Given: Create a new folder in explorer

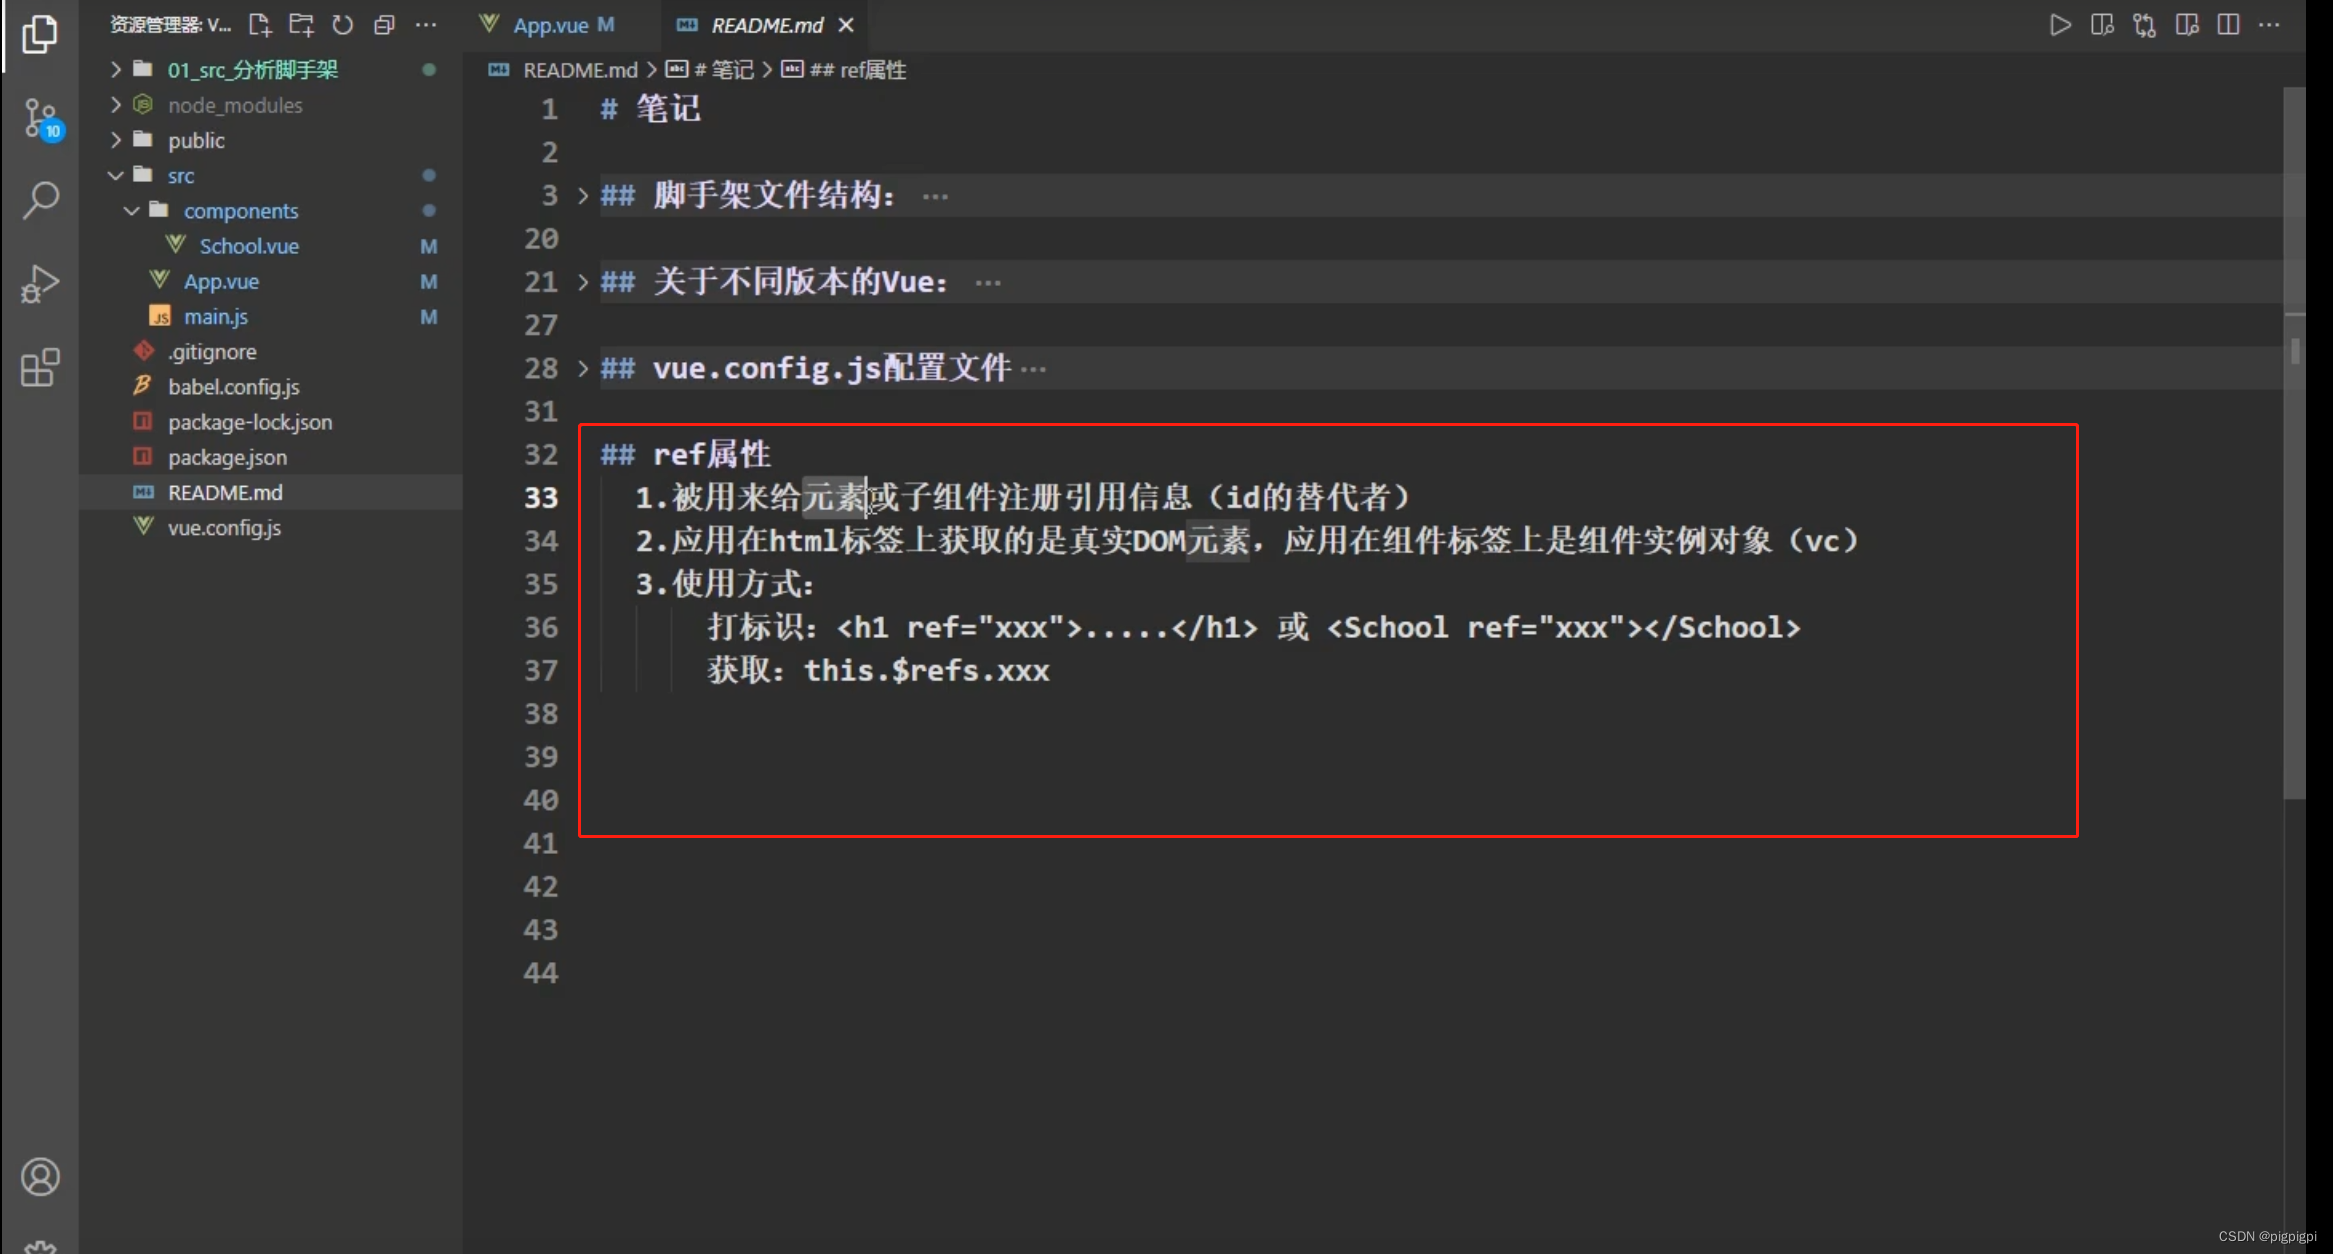Looking at the screenshot, I should (x=301, y=25).
